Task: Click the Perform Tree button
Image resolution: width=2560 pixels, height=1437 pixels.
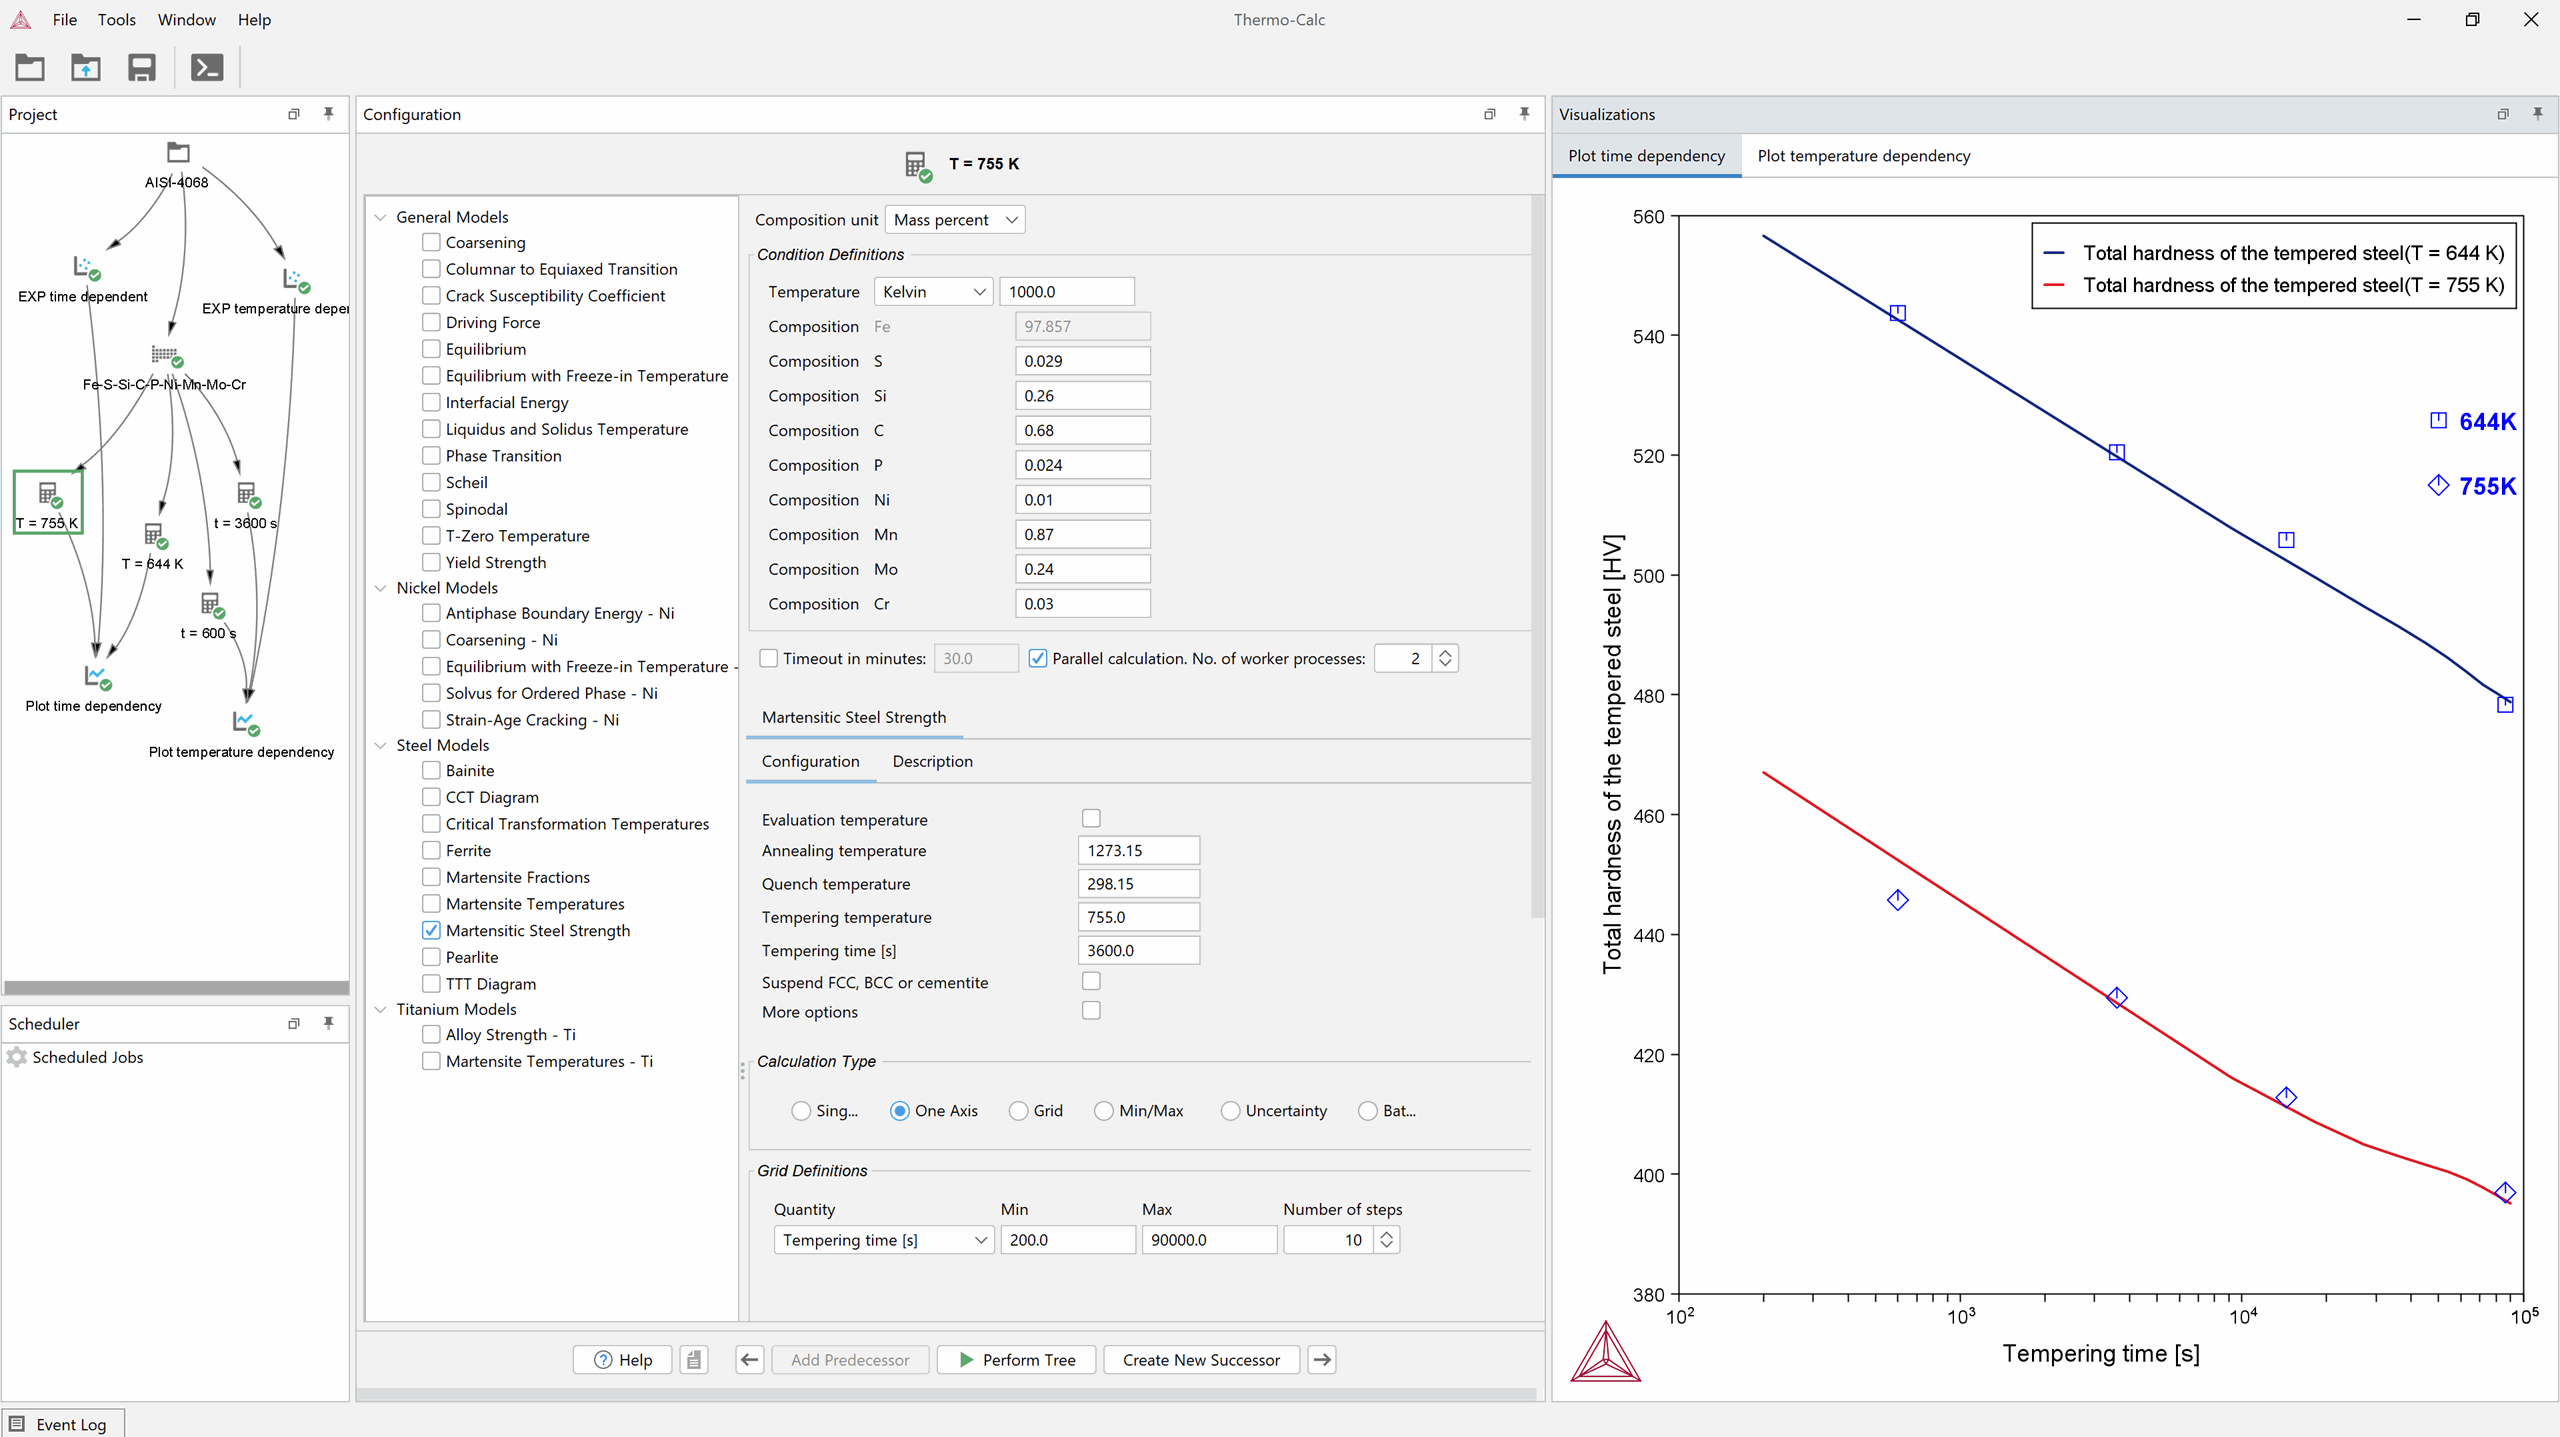Action: point(1016,1359)
